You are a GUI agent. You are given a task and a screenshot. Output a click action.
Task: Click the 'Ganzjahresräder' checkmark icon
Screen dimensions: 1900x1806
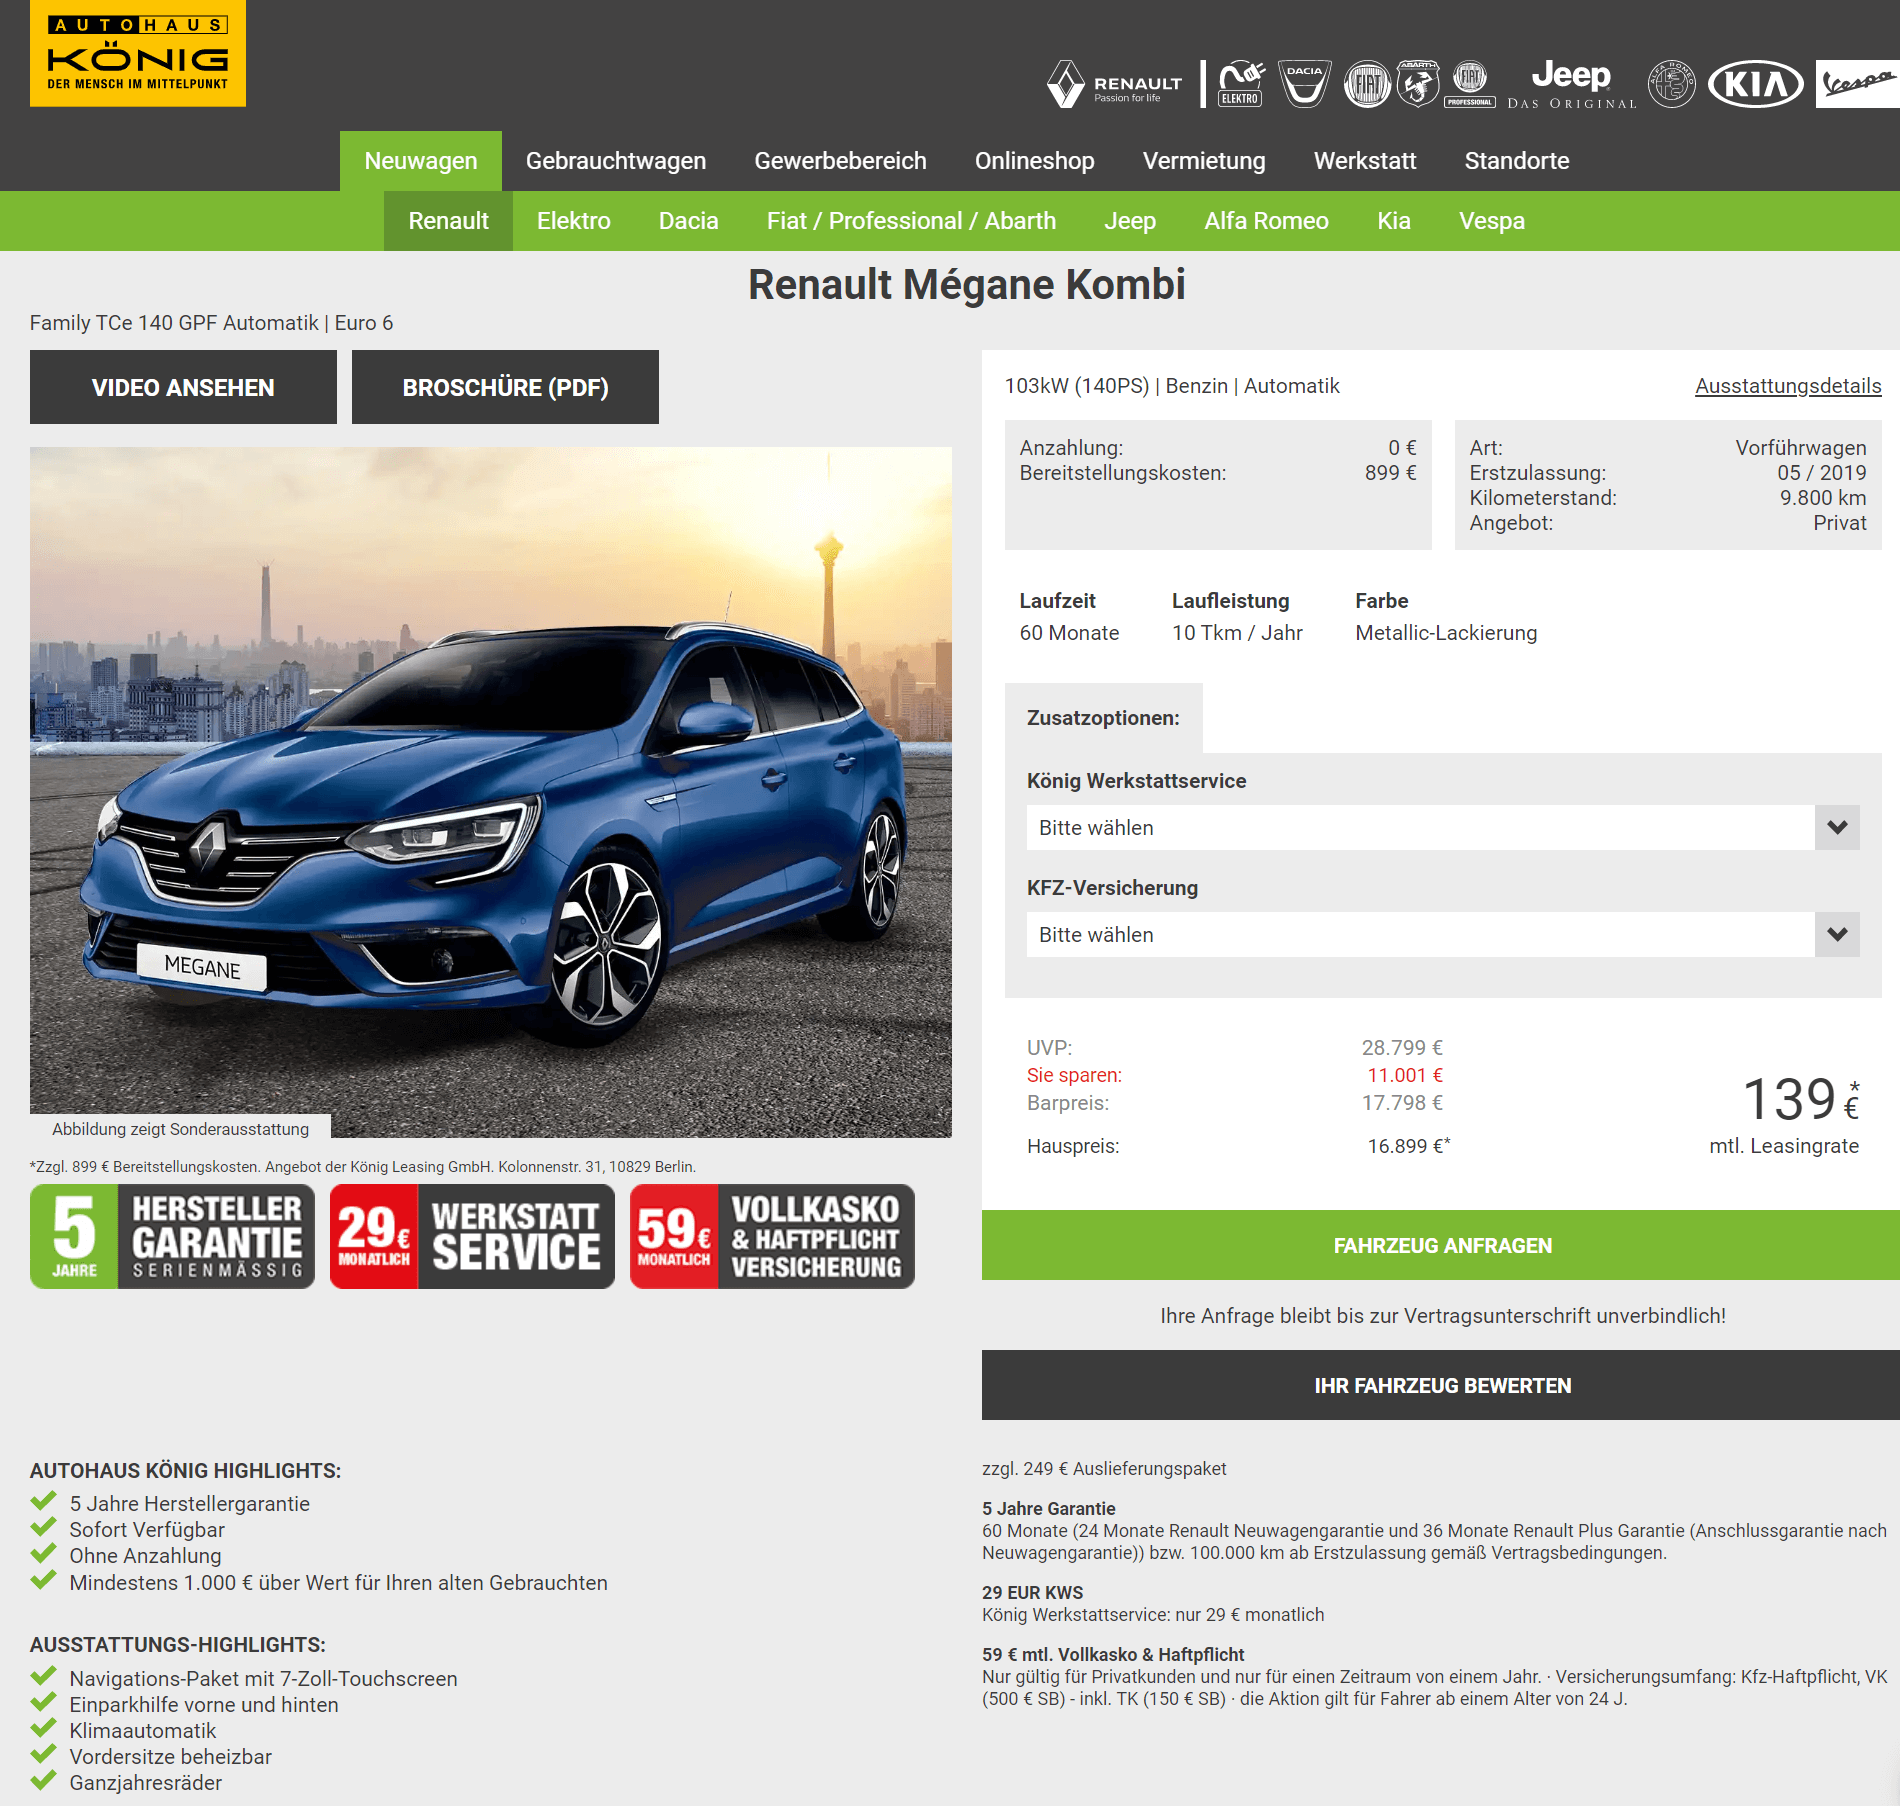point(43,1781)
